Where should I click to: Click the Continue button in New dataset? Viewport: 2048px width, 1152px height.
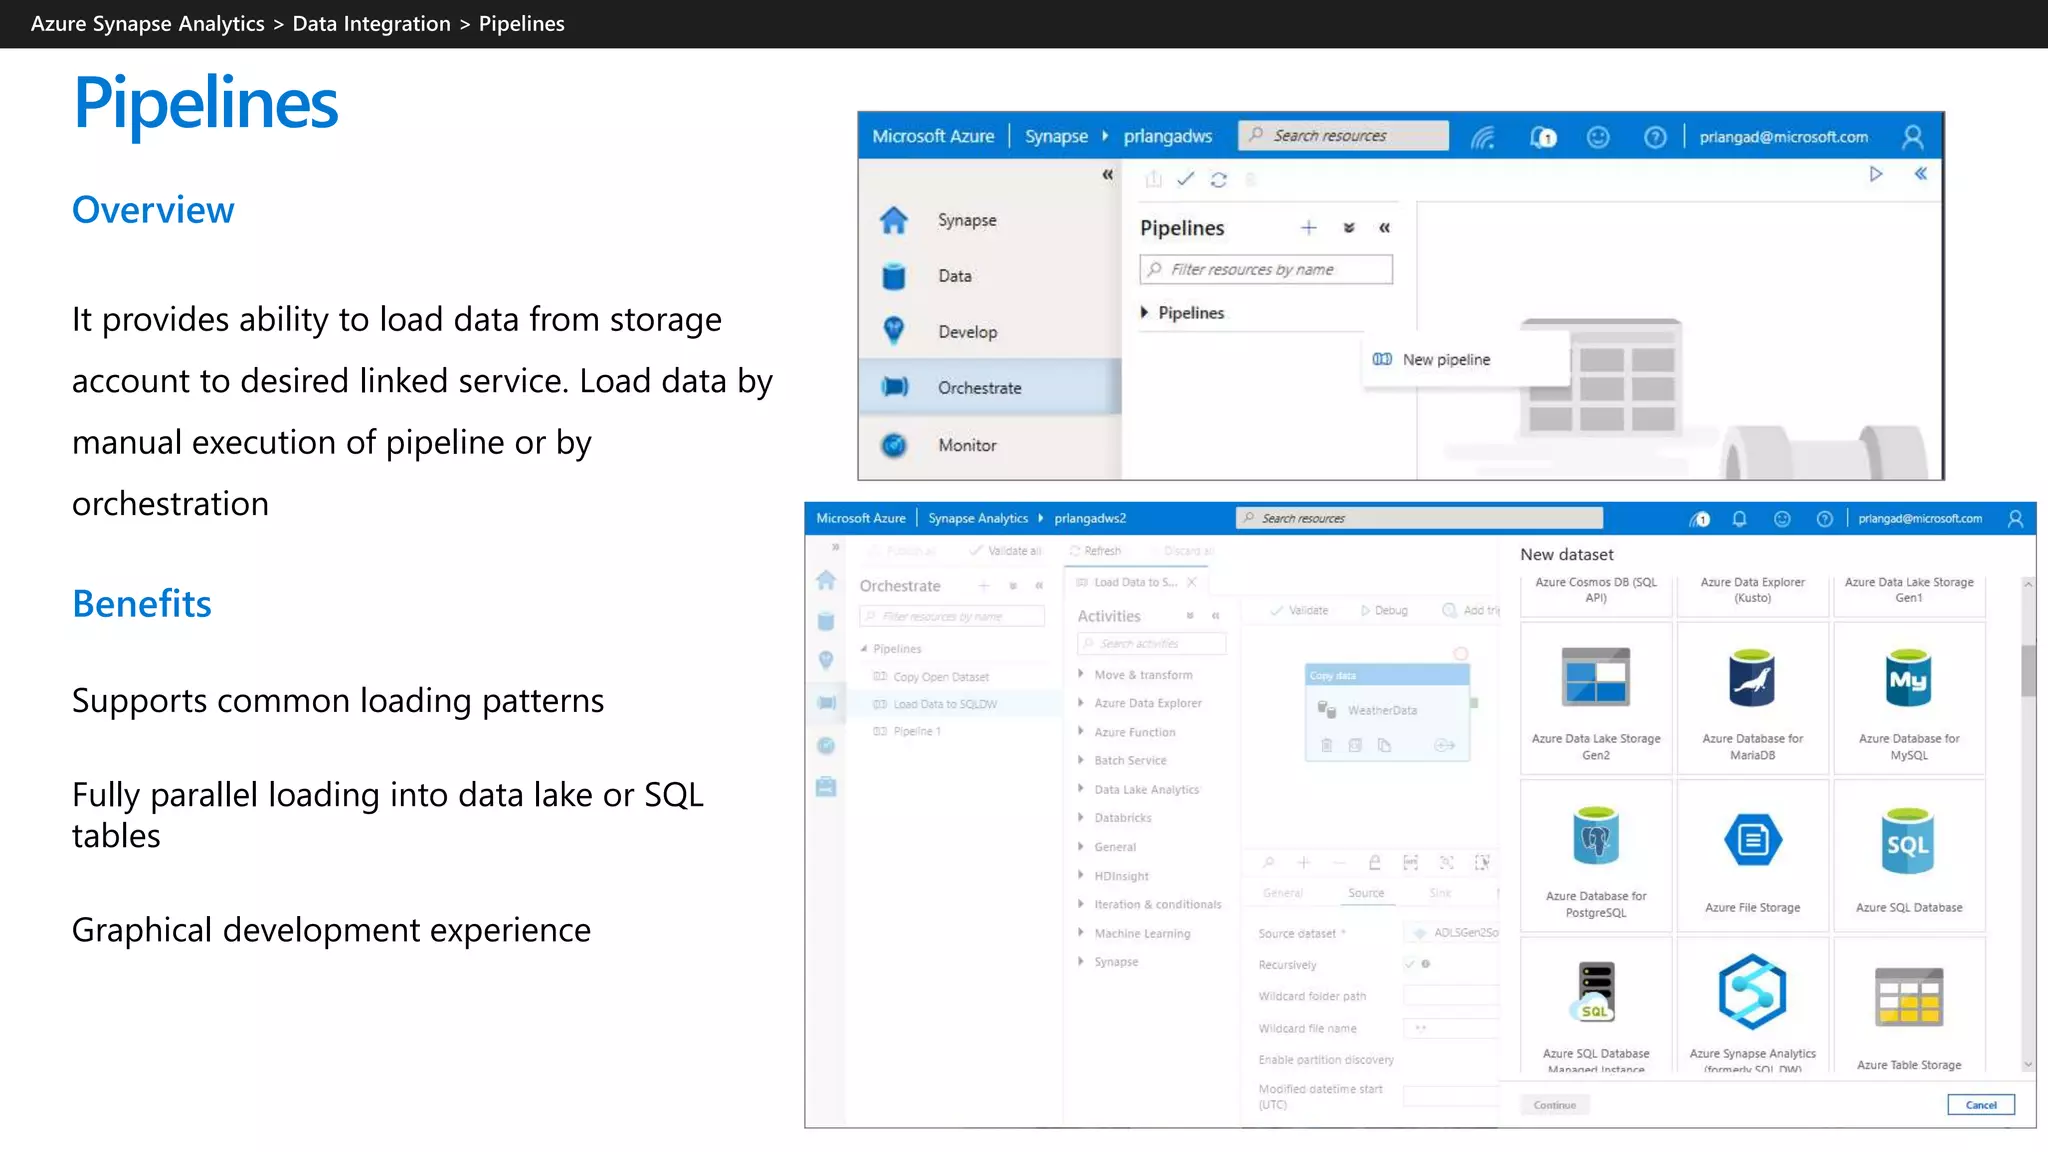[x=1555, y=1105]
